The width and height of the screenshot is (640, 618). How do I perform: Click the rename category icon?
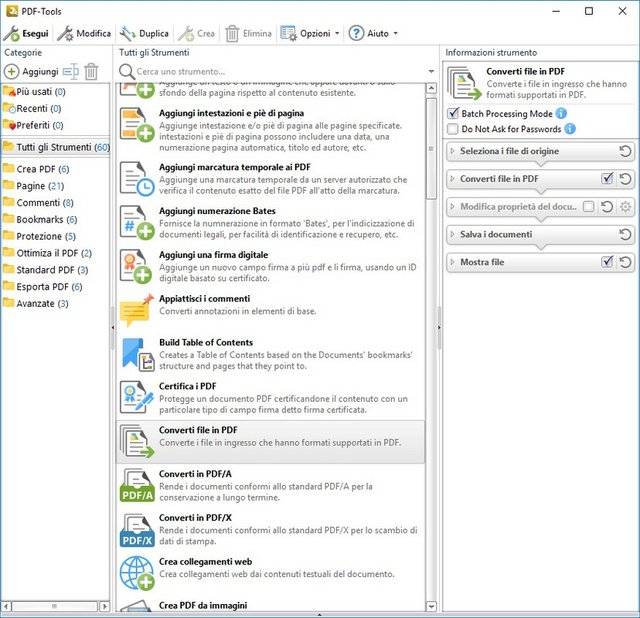pos(71,71)
